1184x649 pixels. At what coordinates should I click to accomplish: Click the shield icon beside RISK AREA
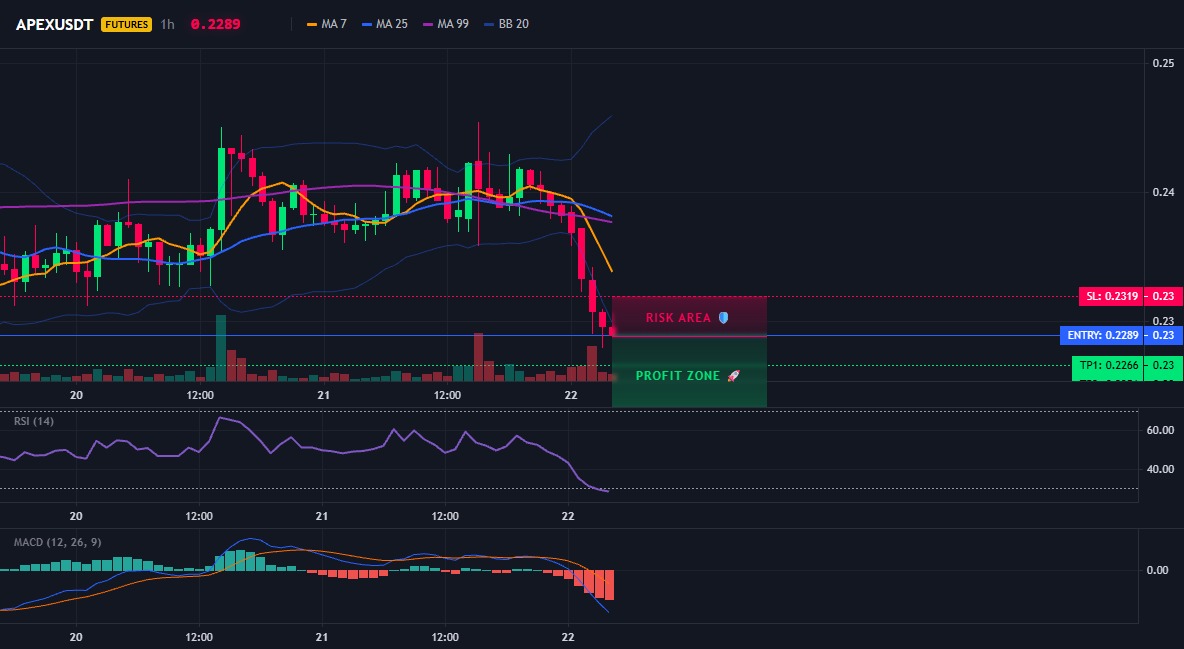723,318
